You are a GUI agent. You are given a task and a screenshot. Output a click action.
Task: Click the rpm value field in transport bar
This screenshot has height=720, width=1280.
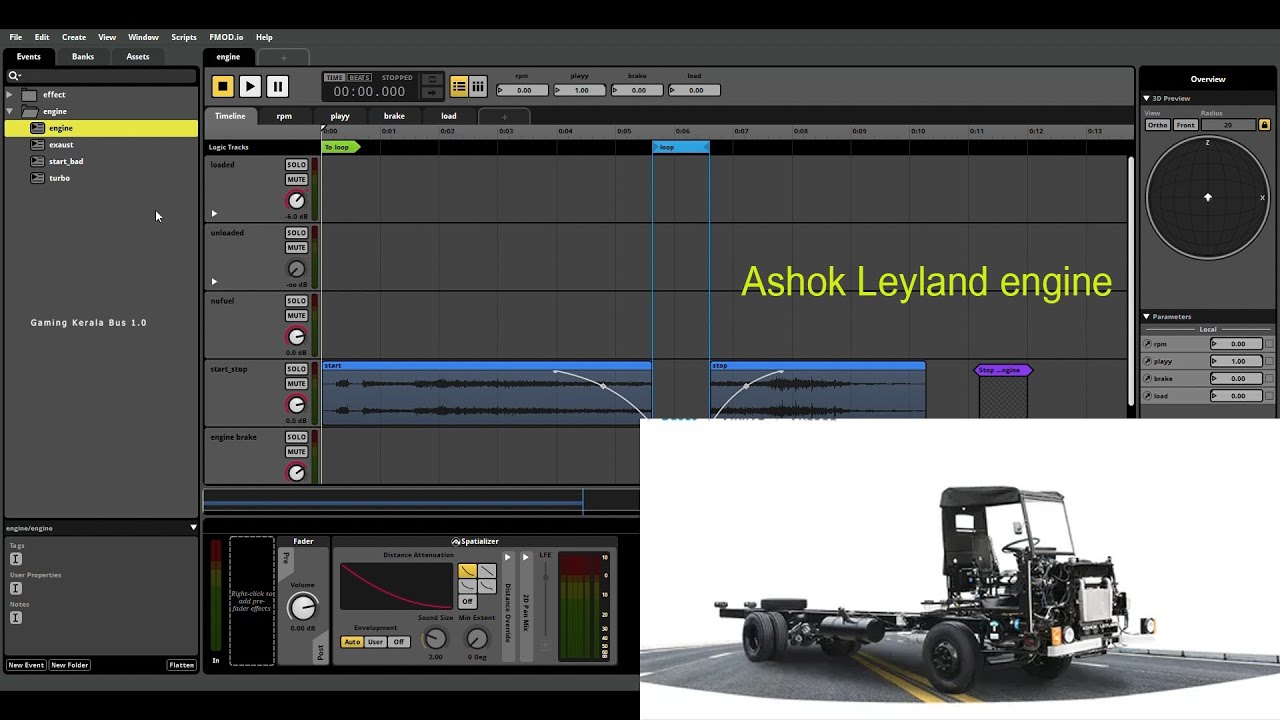click(x=522, y=90)
